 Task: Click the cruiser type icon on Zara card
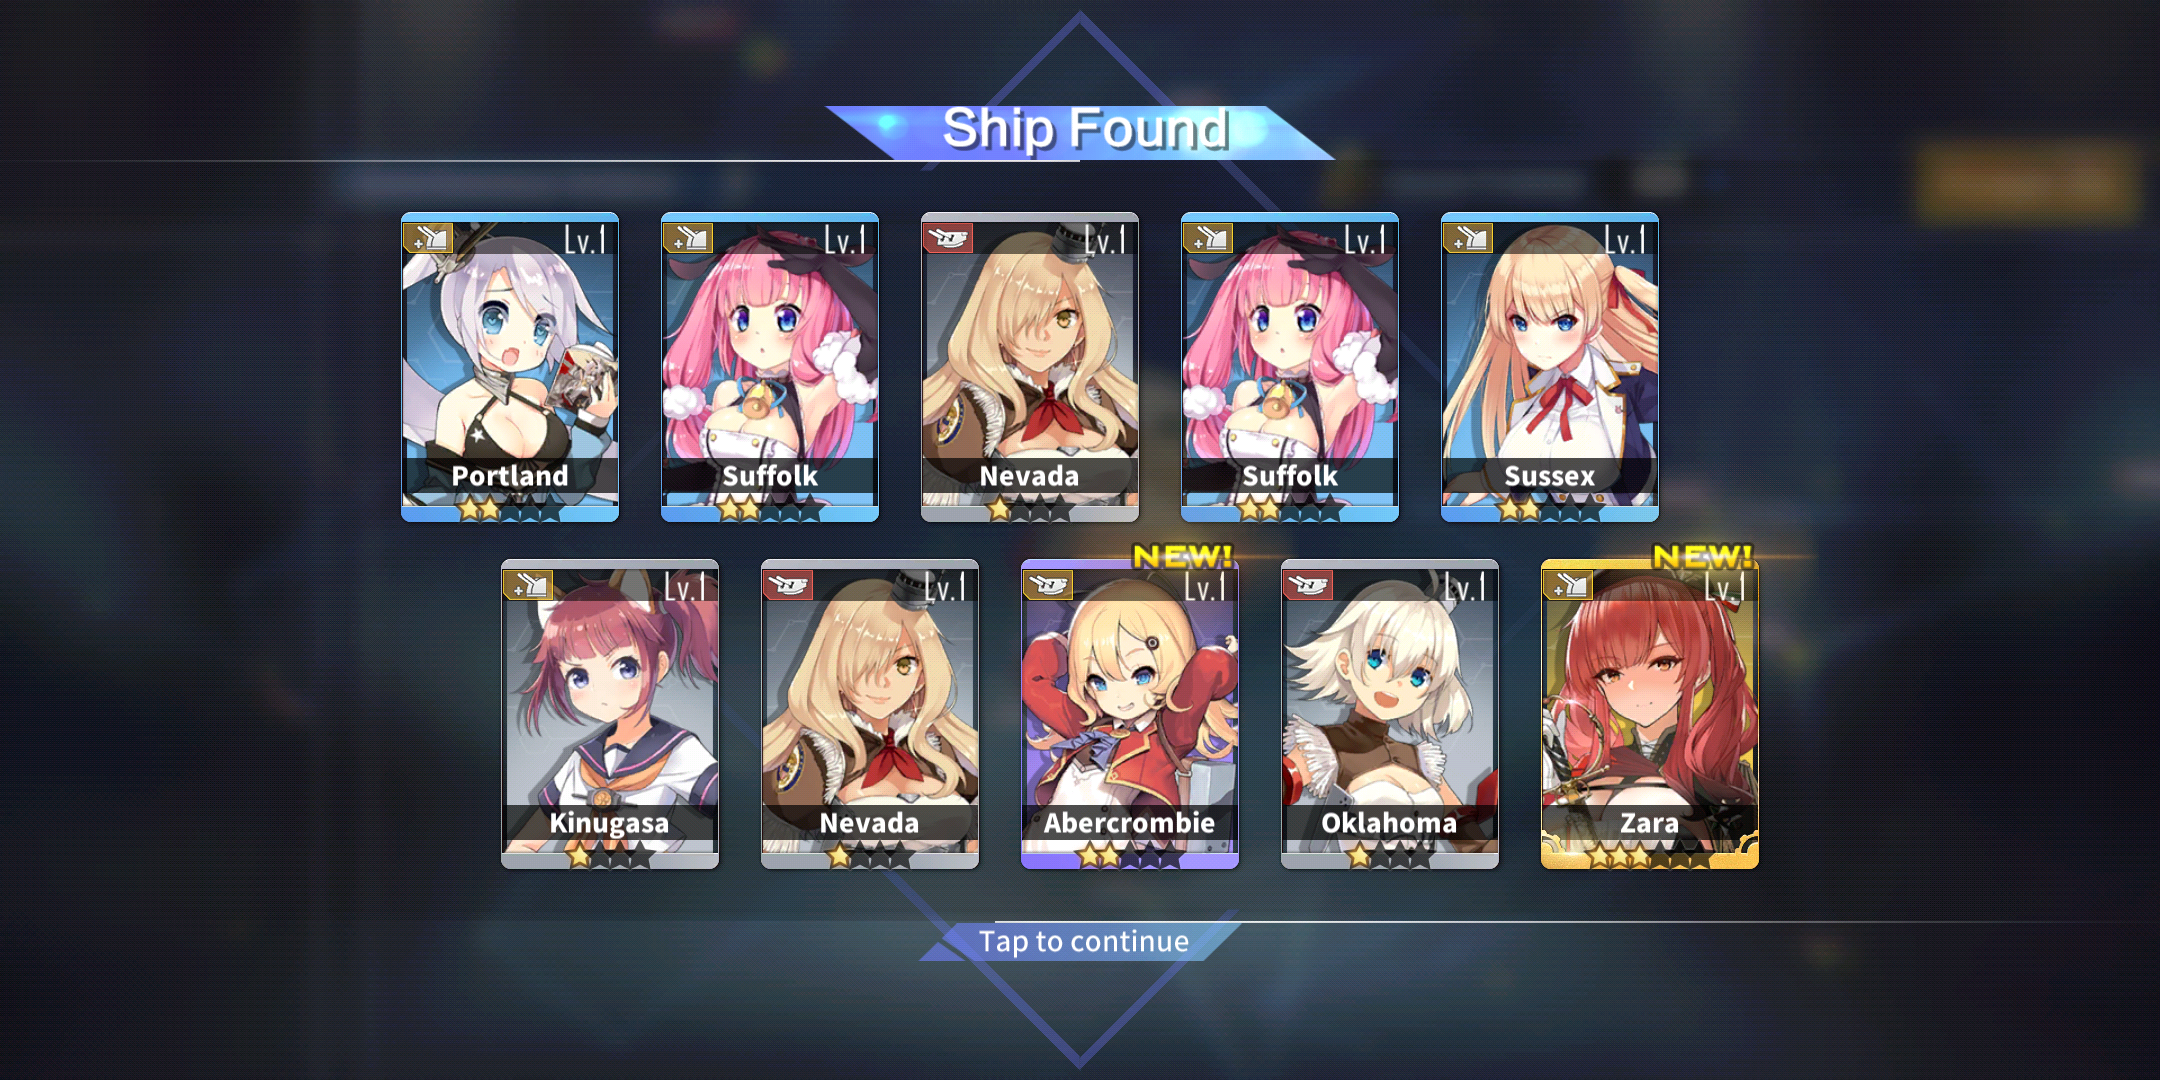point(1568,585)
